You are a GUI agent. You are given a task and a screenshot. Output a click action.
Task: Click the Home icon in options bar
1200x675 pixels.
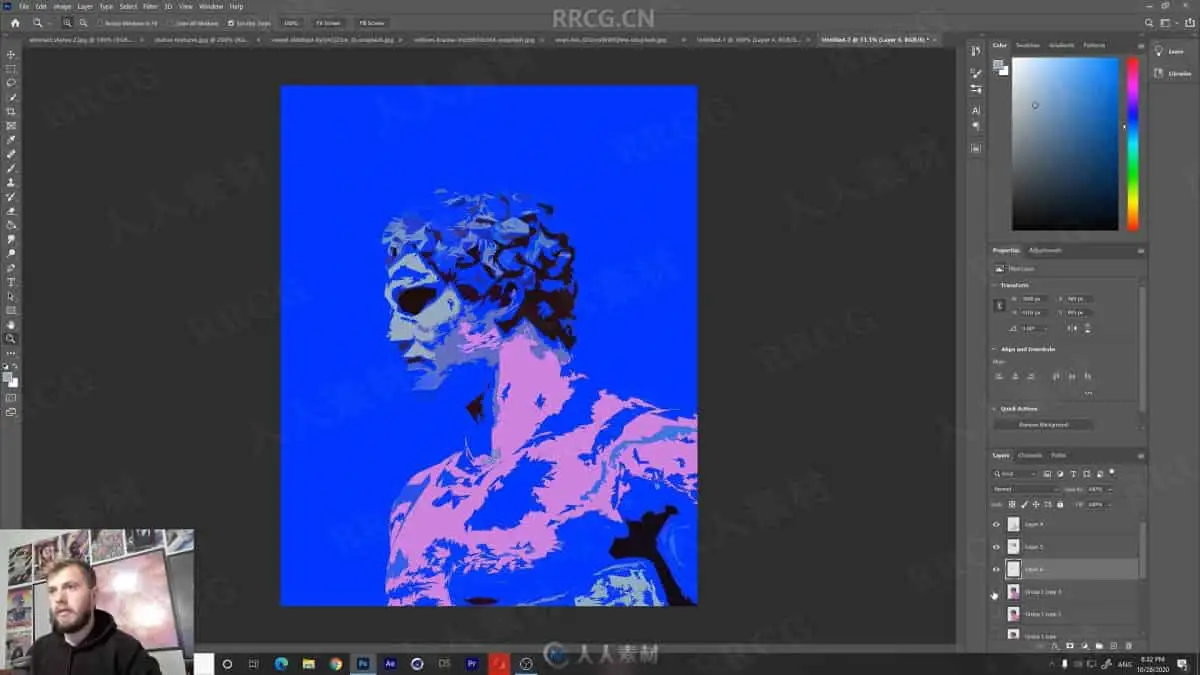click(x=14, y=22)
